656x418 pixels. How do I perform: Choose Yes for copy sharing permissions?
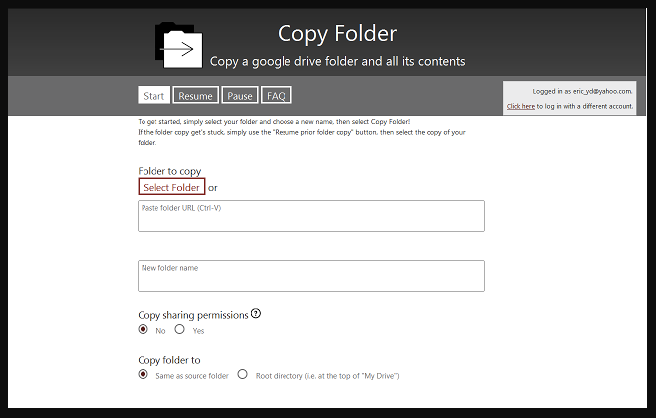179,329
